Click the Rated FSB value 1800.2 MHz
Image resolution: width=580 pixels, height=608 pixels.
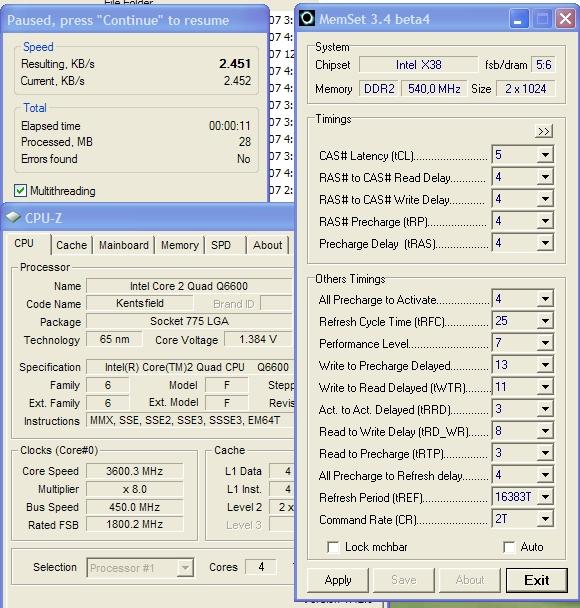click(x=135, y=524)
